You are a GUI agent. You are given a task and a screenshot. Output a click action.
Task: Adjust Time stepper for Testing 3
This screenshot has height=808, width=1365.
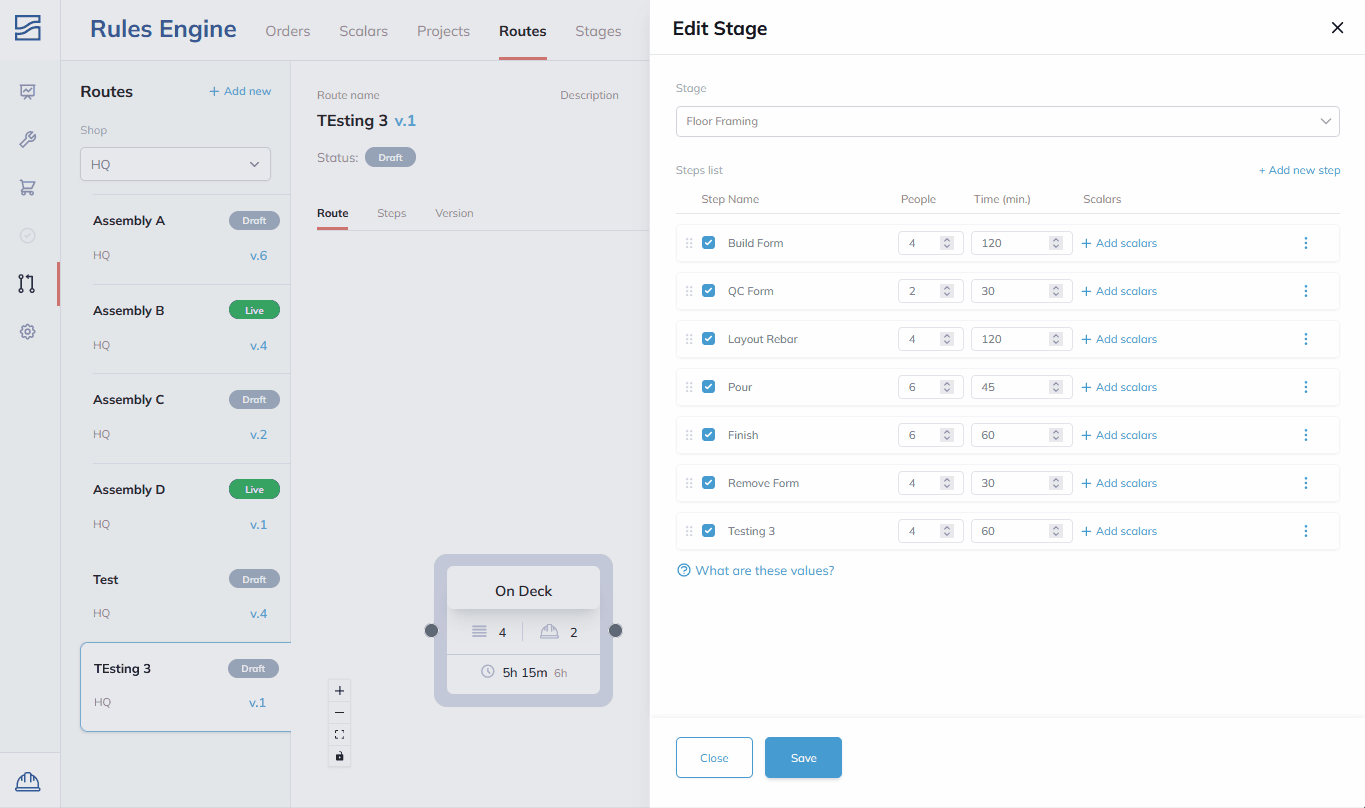(1056, 531)
